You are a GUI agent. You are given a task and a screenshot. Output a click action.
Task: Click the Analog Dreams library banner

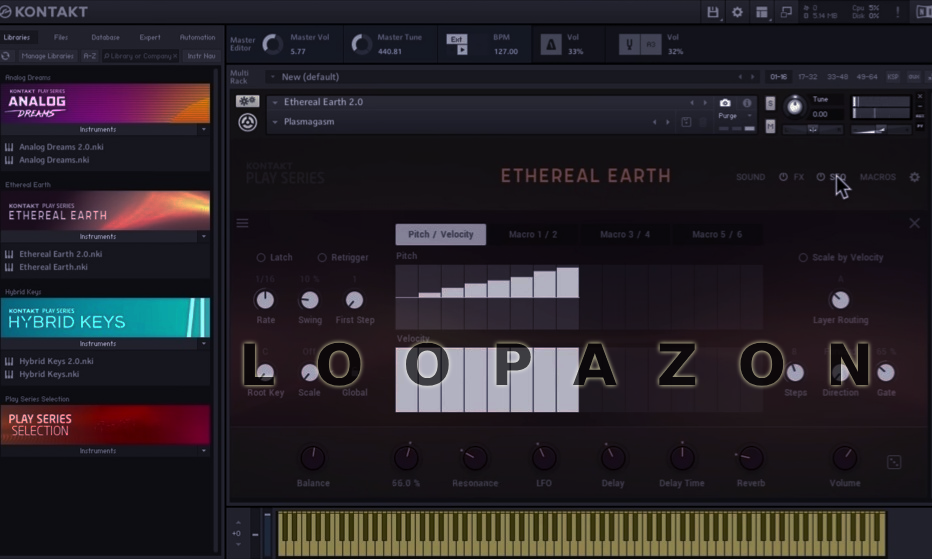[x=105, y=103]
